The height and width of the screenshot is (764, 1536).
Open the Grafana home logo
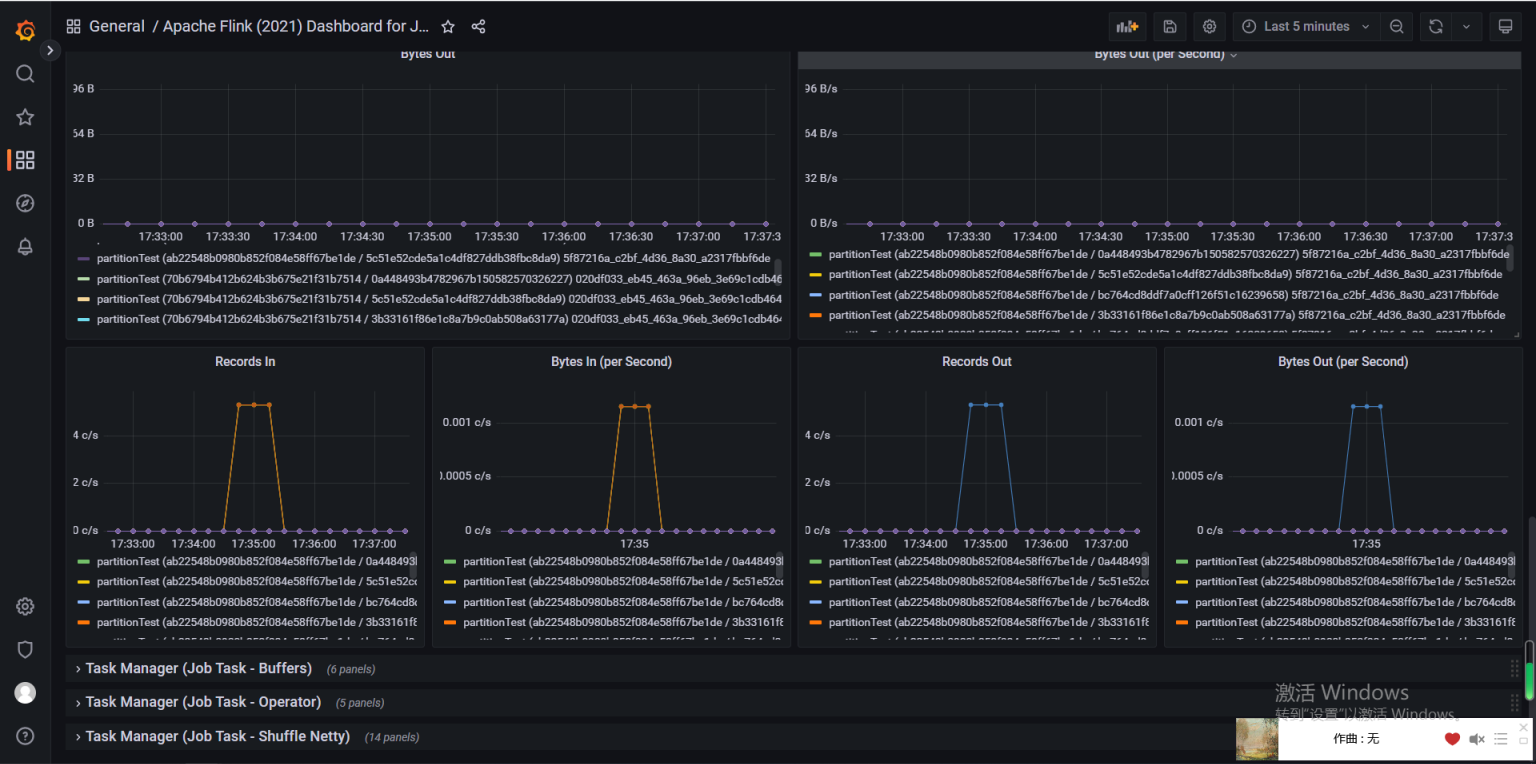pyautogui.click(x=26, y=30)
